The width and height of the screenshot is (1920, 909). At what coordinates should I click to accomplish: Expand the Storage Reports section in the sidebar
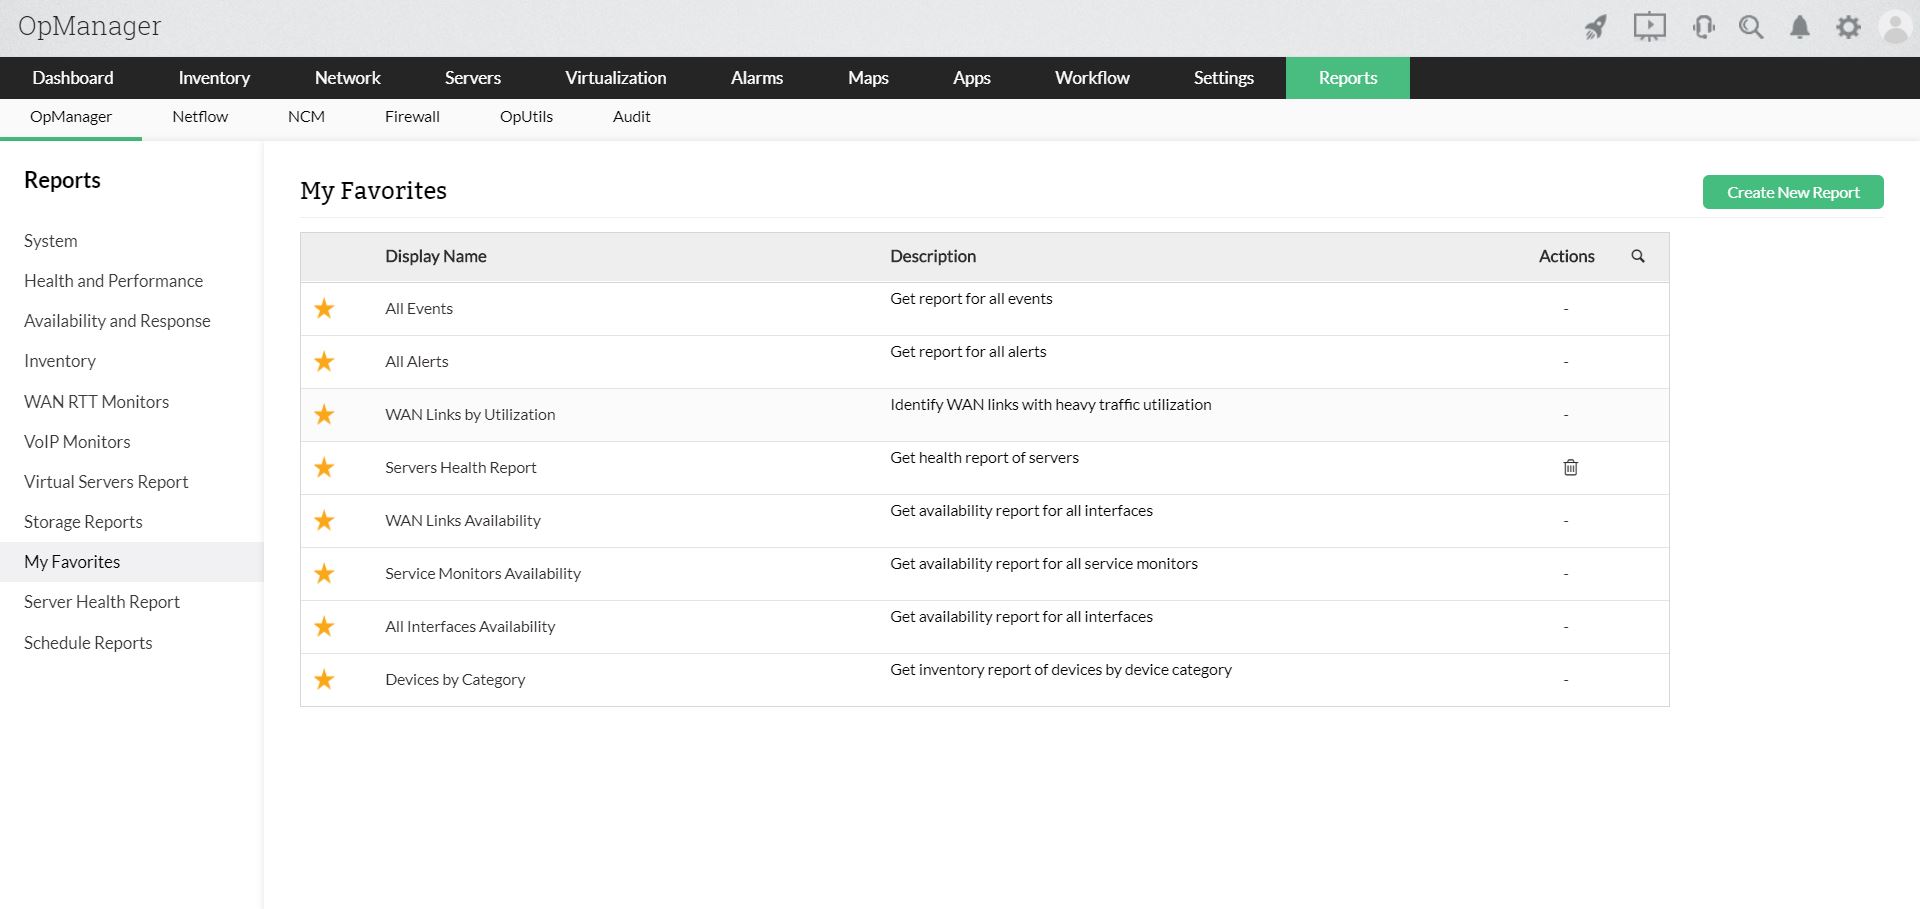coord(83,522)
